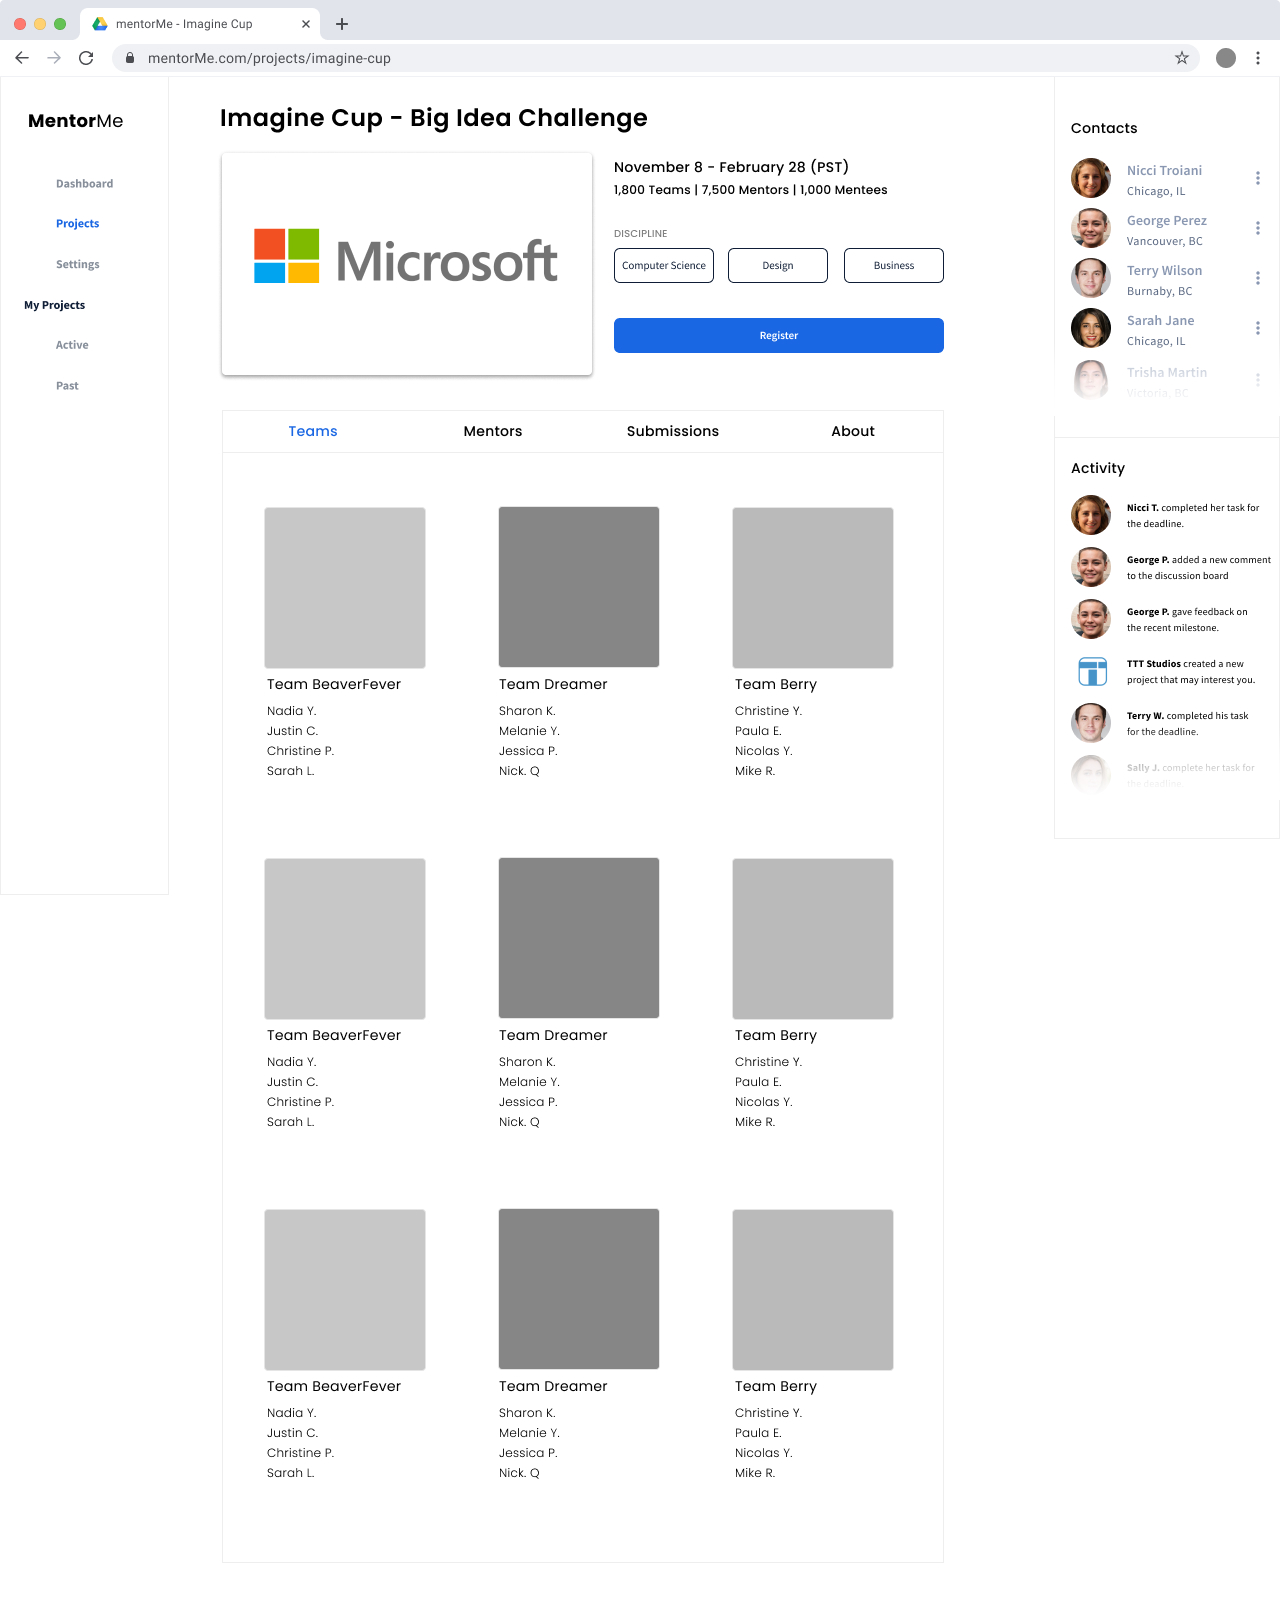1280x1620 pixels.
Task: Click the Contacts panel heading
Action: tap(1104, 128)
